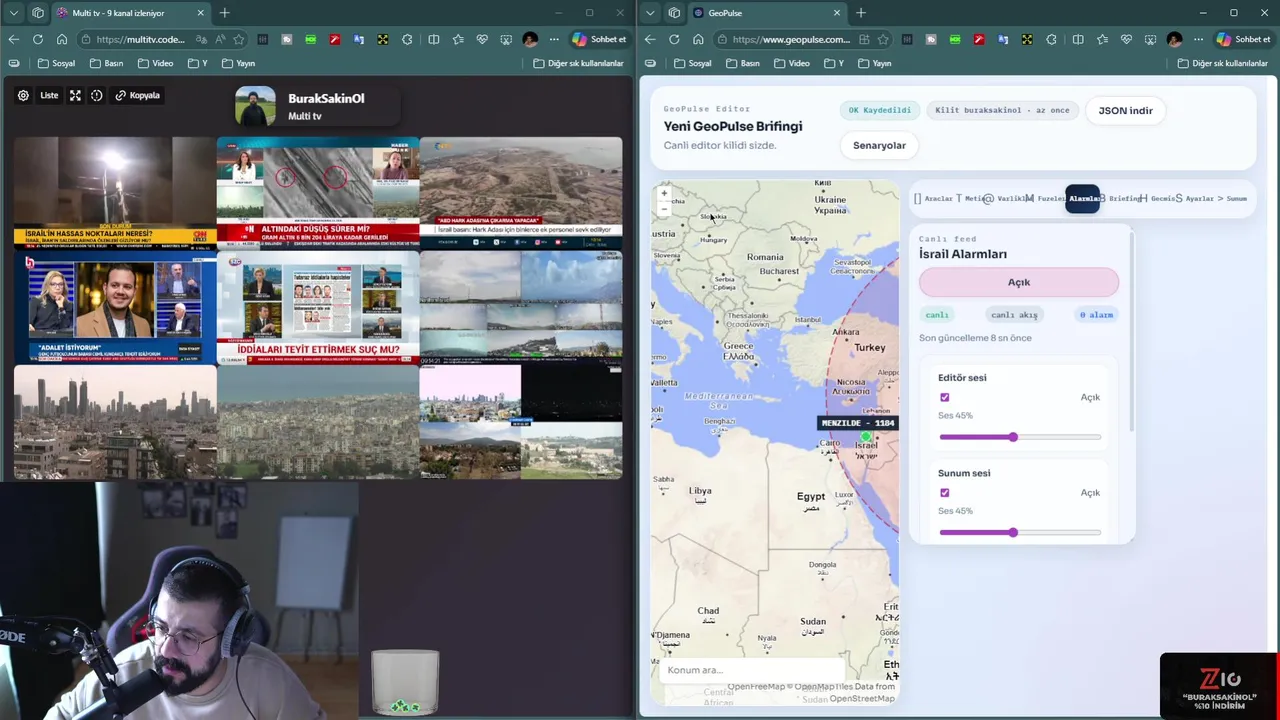This screenshot has width=1280, height=720.
Task: Switch to the Varlıklar tab
Action: [x=1005, y=199]
